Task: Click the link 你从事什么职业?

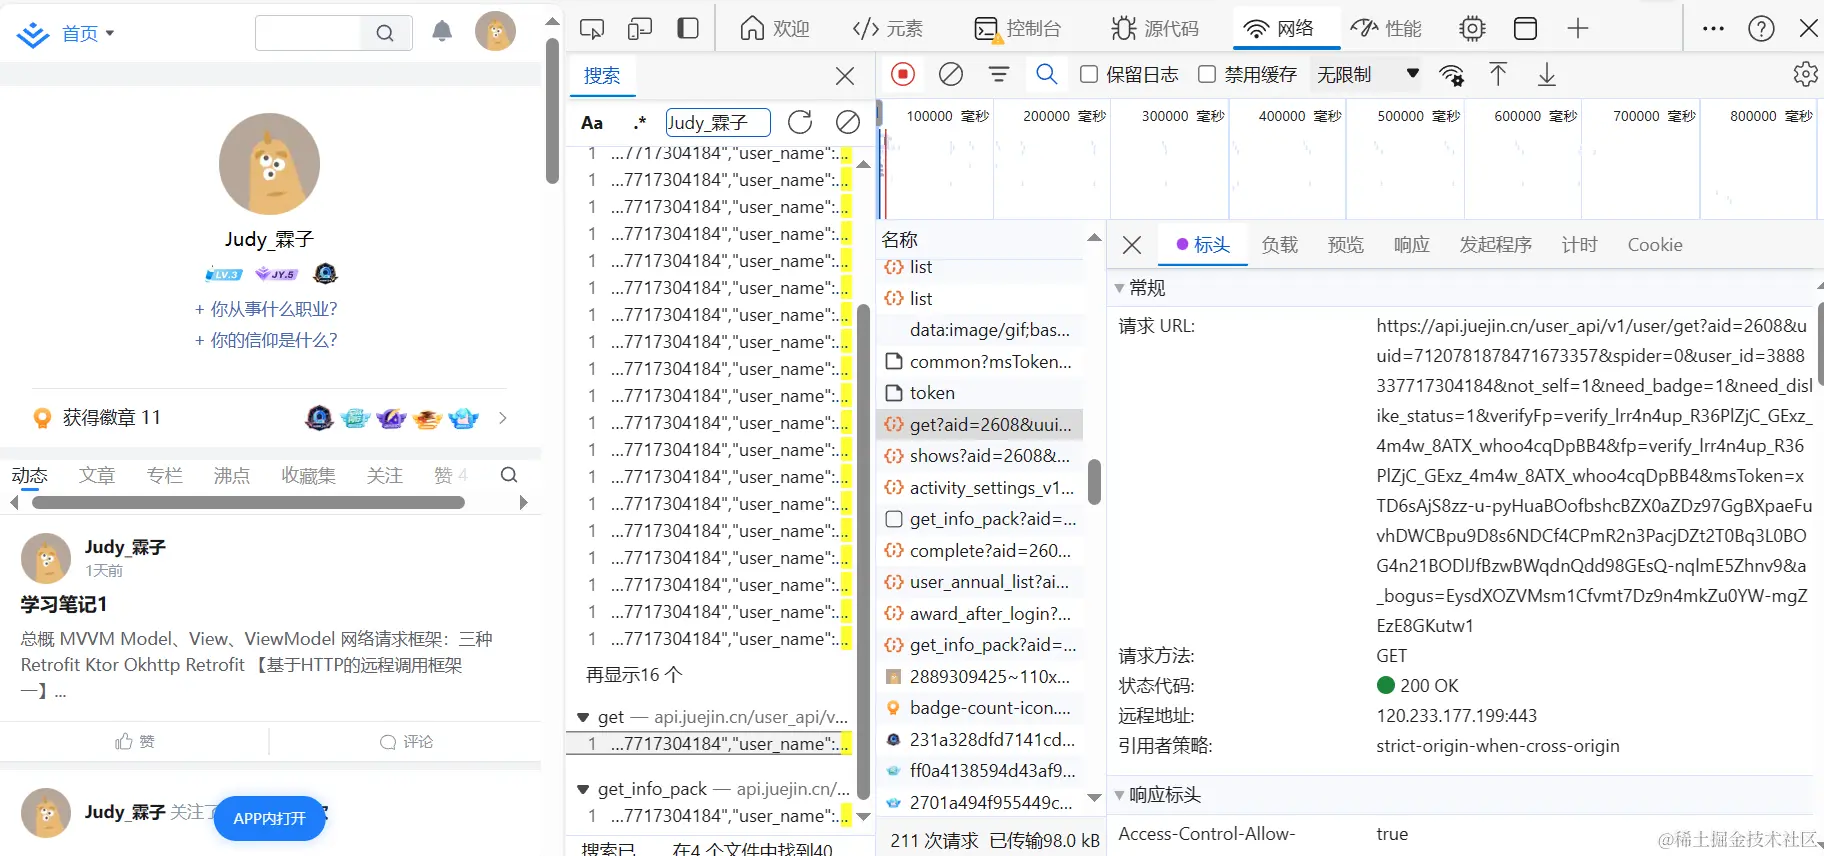Action: [266, 309]
